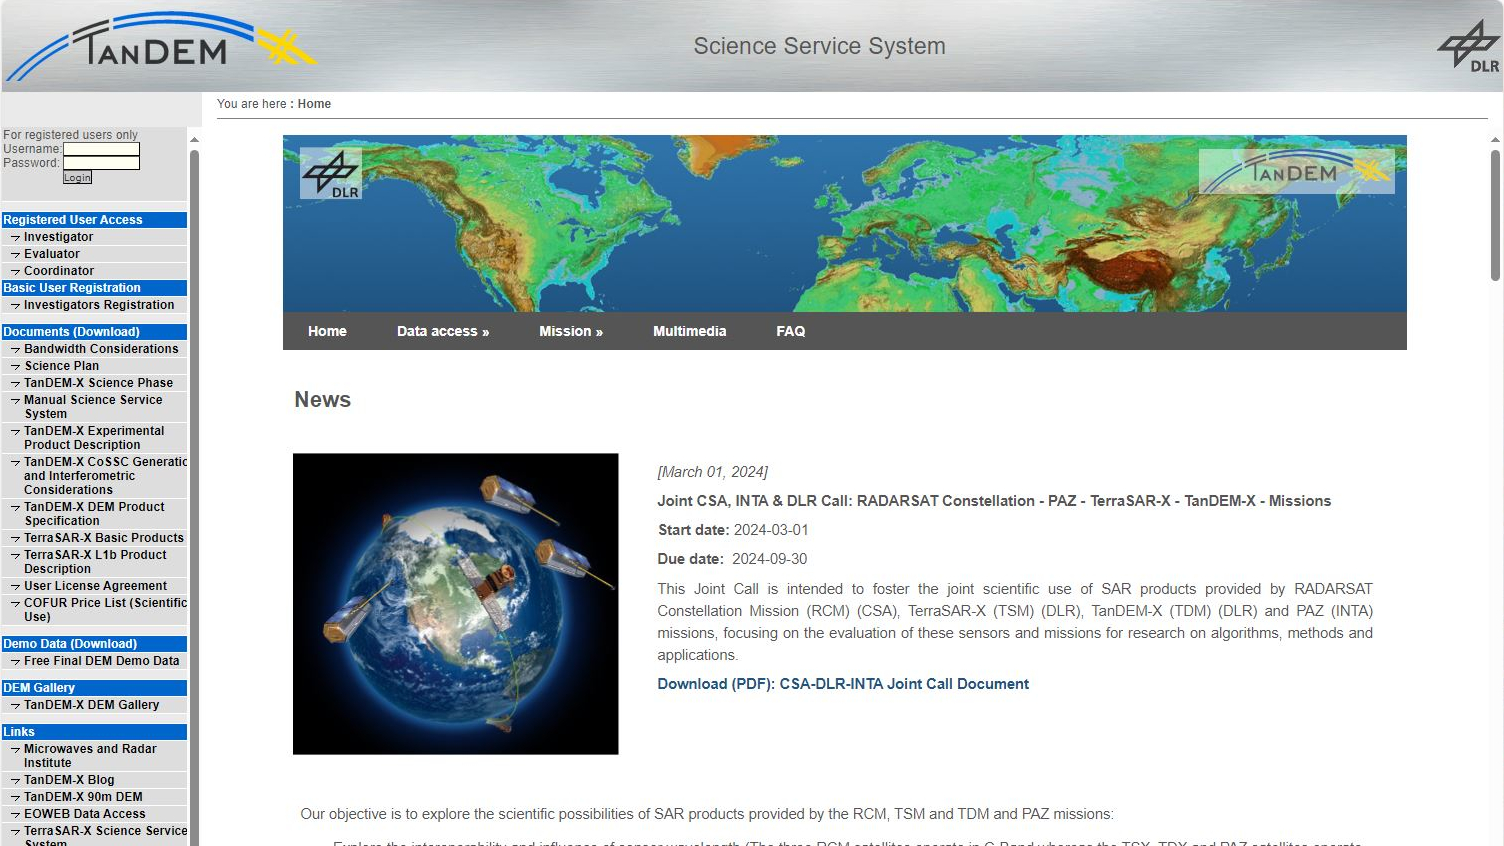The image size is (1504, 846).
Task: Open the FAQ menu item
Action: [790, 331]
